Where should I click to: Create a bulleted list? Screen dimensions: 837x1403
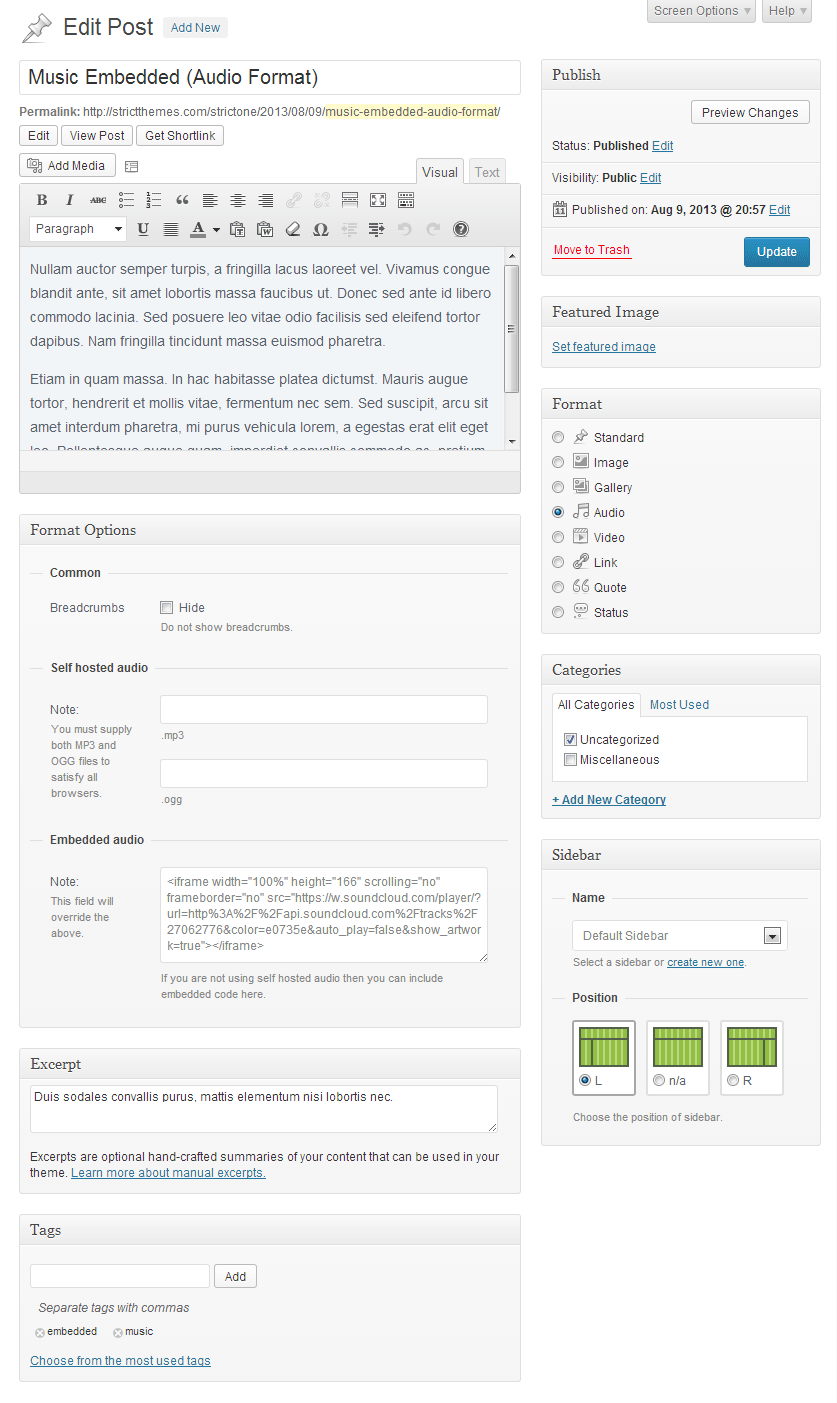[126, 200]
